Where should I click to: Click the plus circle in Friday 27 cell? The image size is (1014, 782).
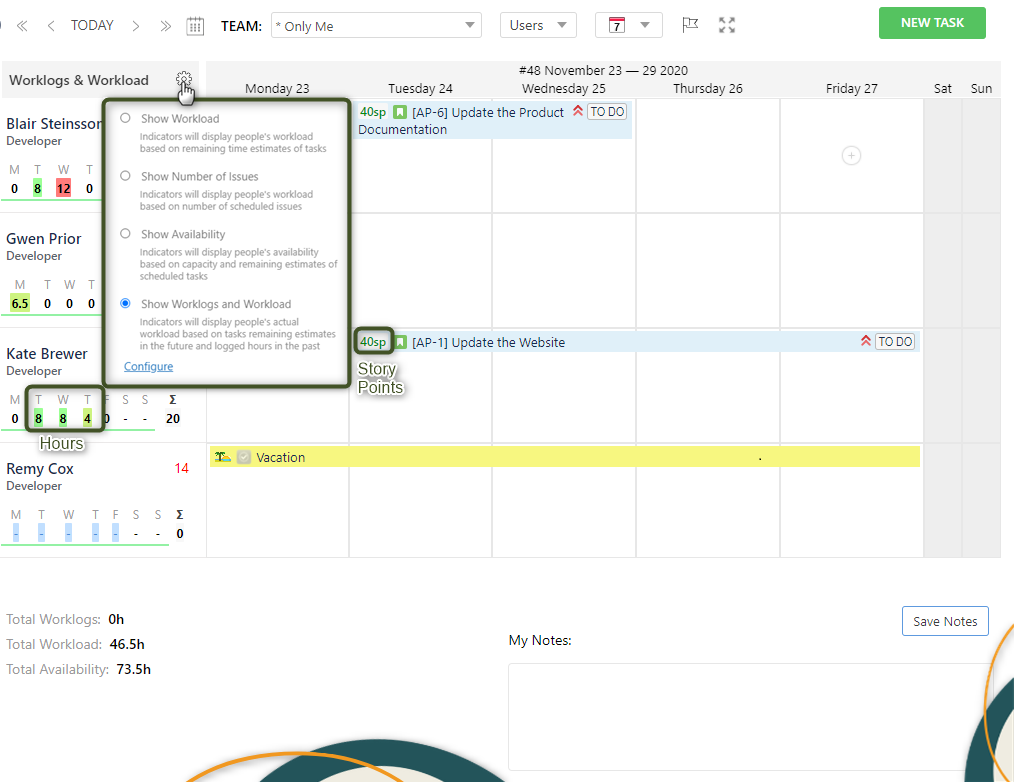point(851,156)
